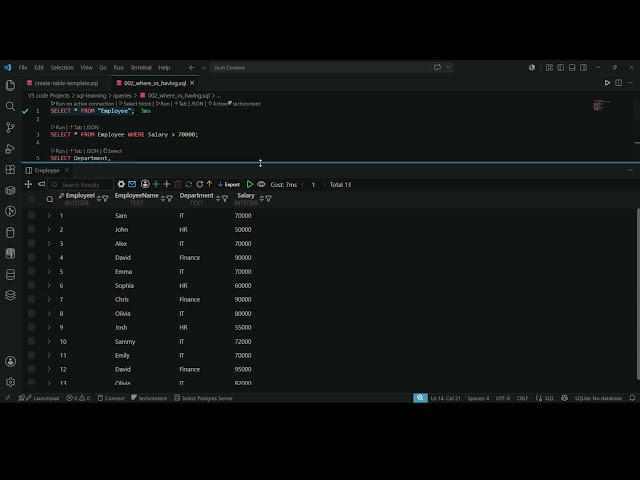Click the Connect button in the status bar
The image size is (640, 480).
click(x=111, y=398)
